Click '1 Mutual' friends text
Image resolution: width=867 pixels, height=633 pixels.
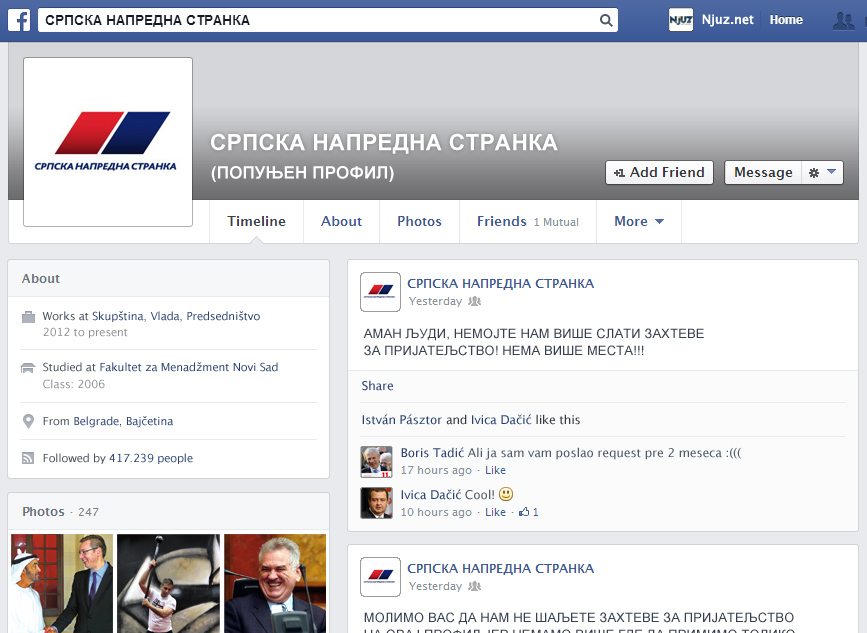click(556, 222)
